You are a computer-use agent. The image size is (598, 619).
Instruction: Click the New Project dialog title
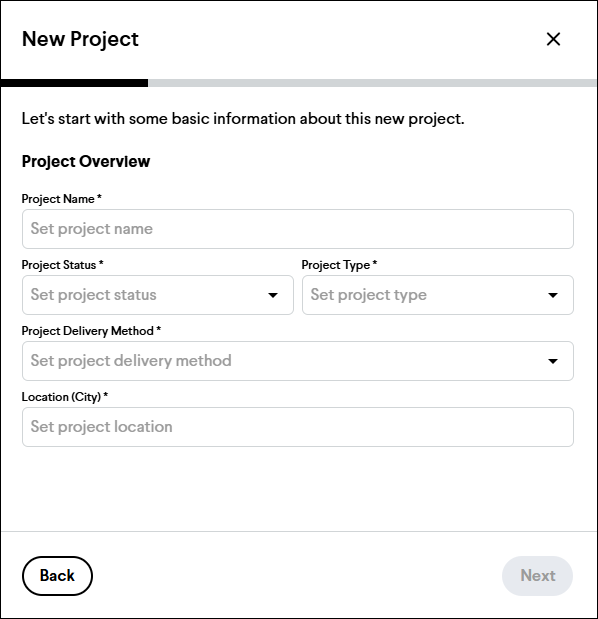(80, 39)
